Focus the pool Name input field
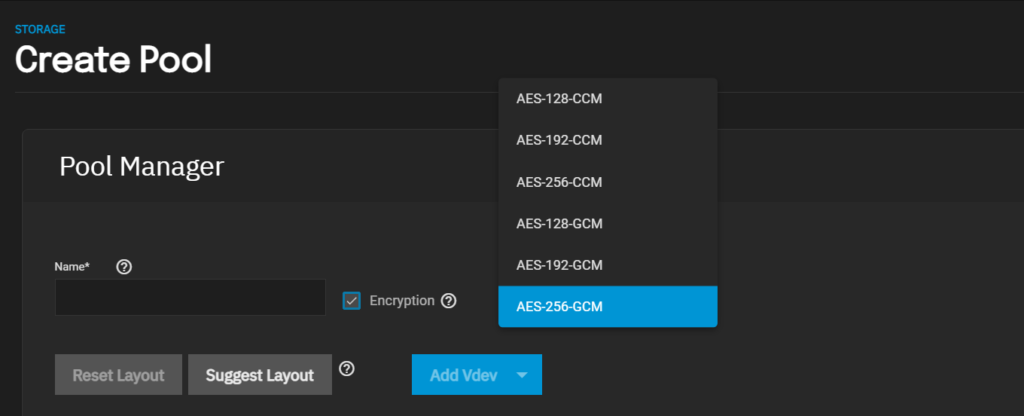1024x416 pixels. 190,298
